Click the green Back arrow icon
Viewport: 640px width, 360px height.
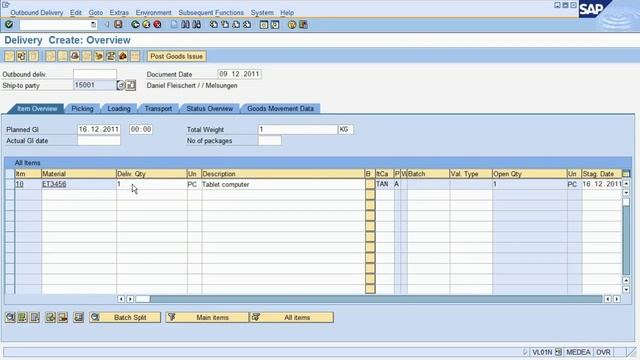coord(135,24)
